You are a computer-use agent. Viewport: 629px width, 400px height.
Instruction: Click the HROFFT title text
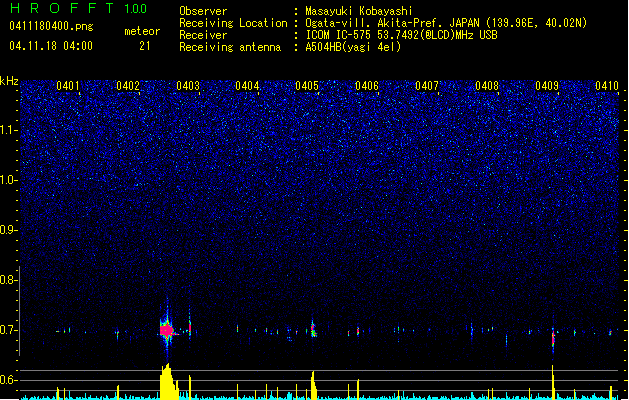pos(62,8)
